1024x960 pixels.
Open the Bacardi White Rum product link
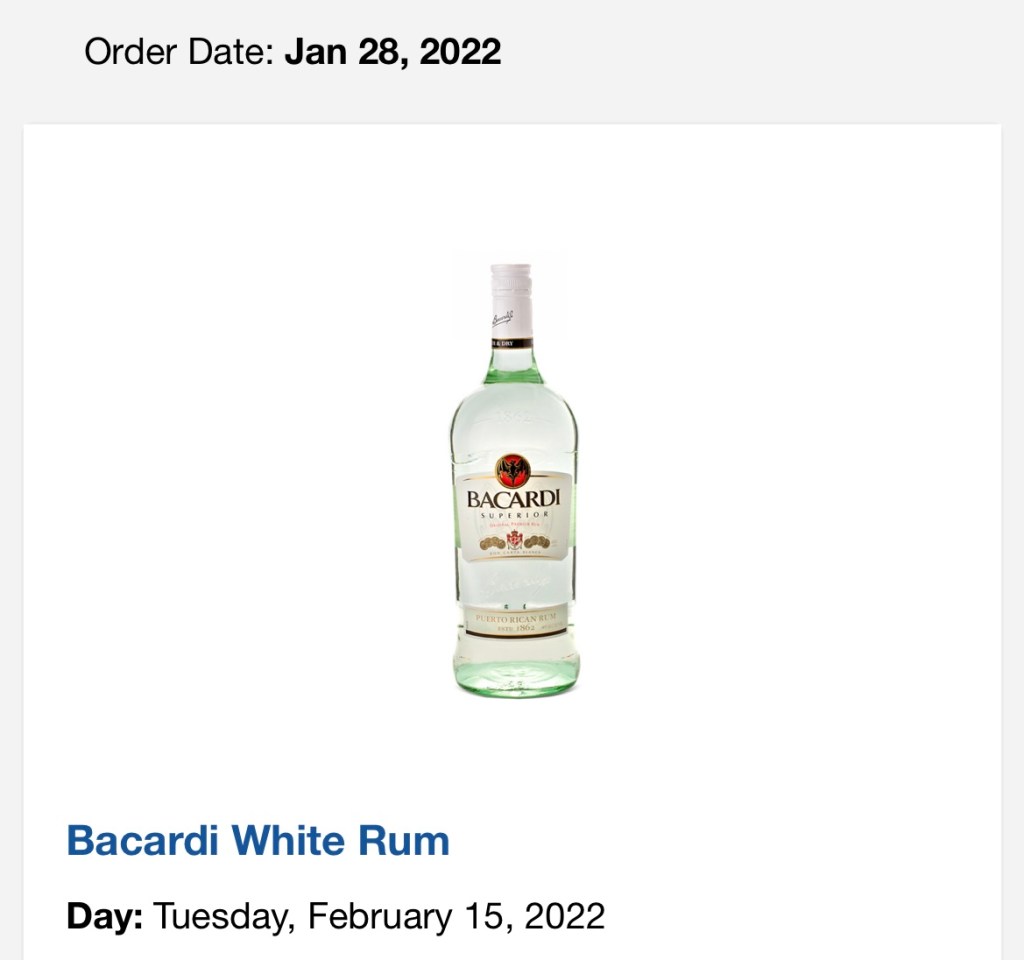[258, 840]
